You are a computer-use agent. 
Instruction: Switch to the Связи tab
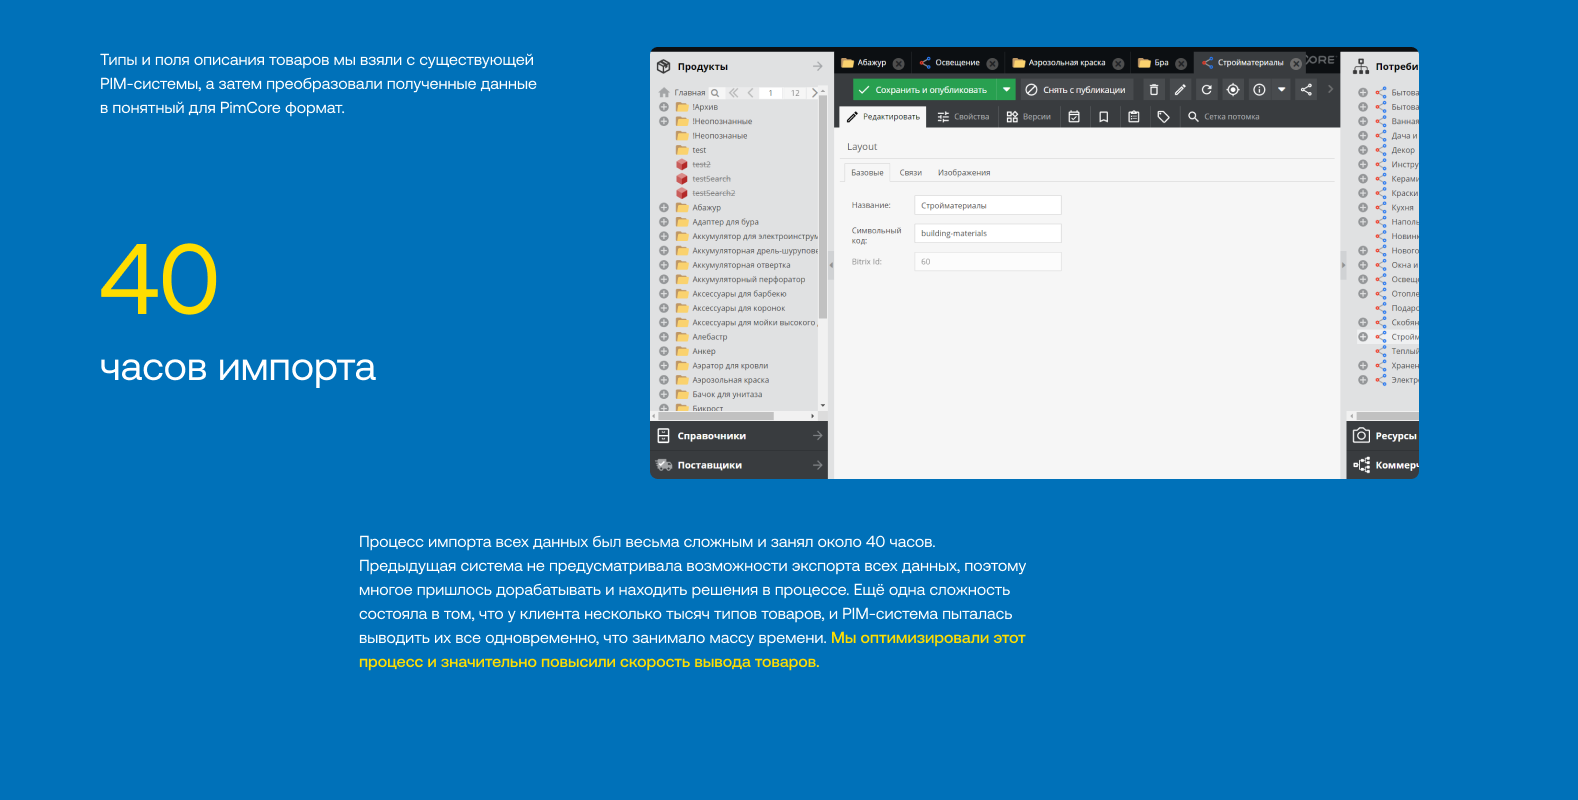pyautogui.click(x=910, y=173)
